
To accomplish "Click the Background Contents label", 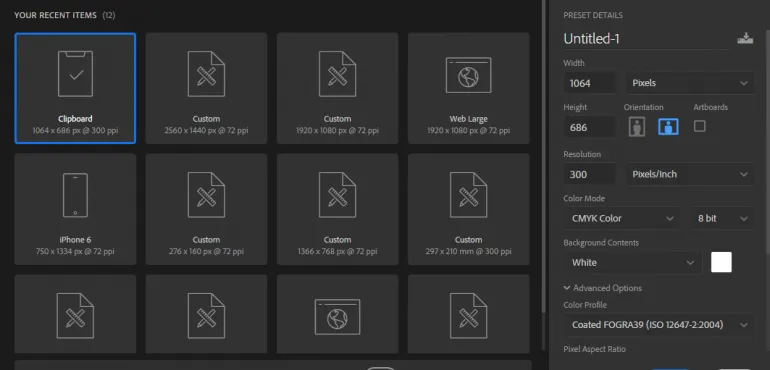I will 601,243.
